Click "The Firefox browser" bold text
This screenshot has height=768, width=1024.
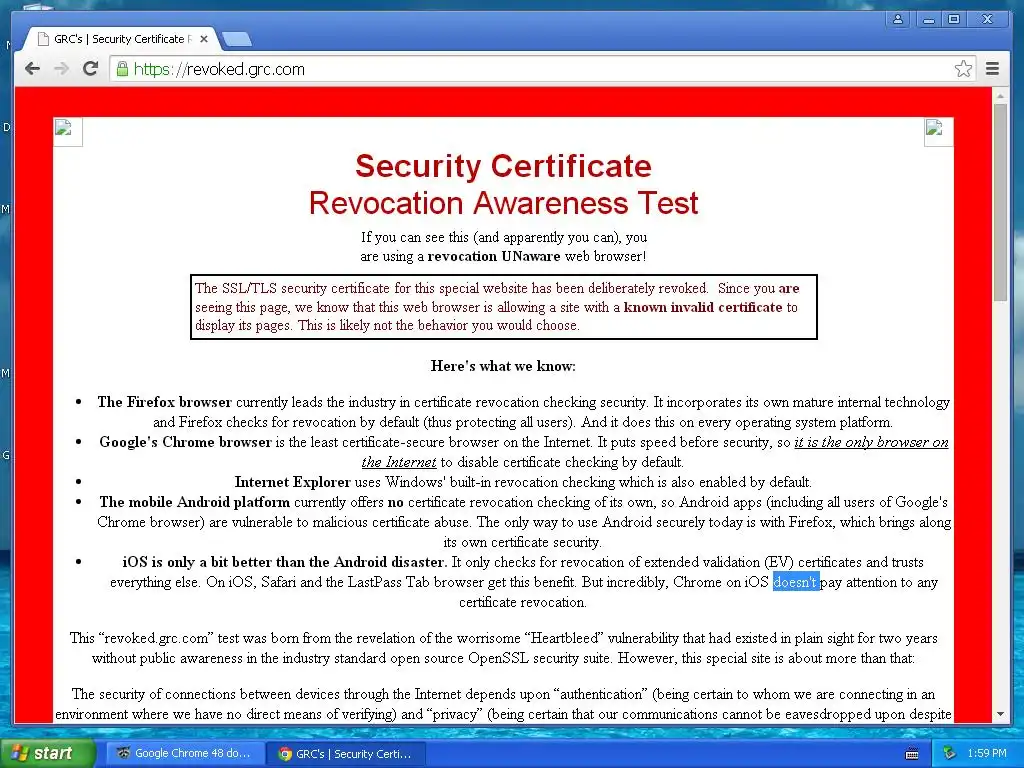point(165,402)
